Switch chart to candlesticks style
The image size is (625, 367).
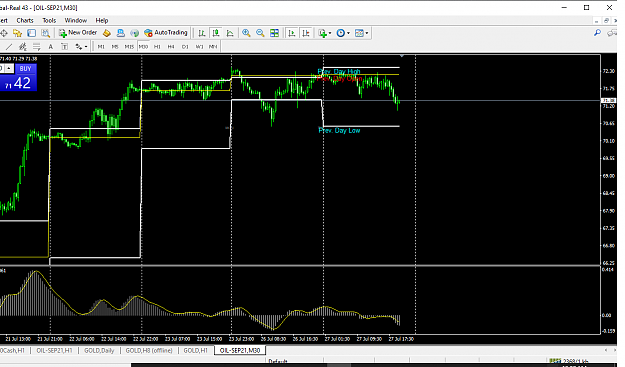[216, 33]
